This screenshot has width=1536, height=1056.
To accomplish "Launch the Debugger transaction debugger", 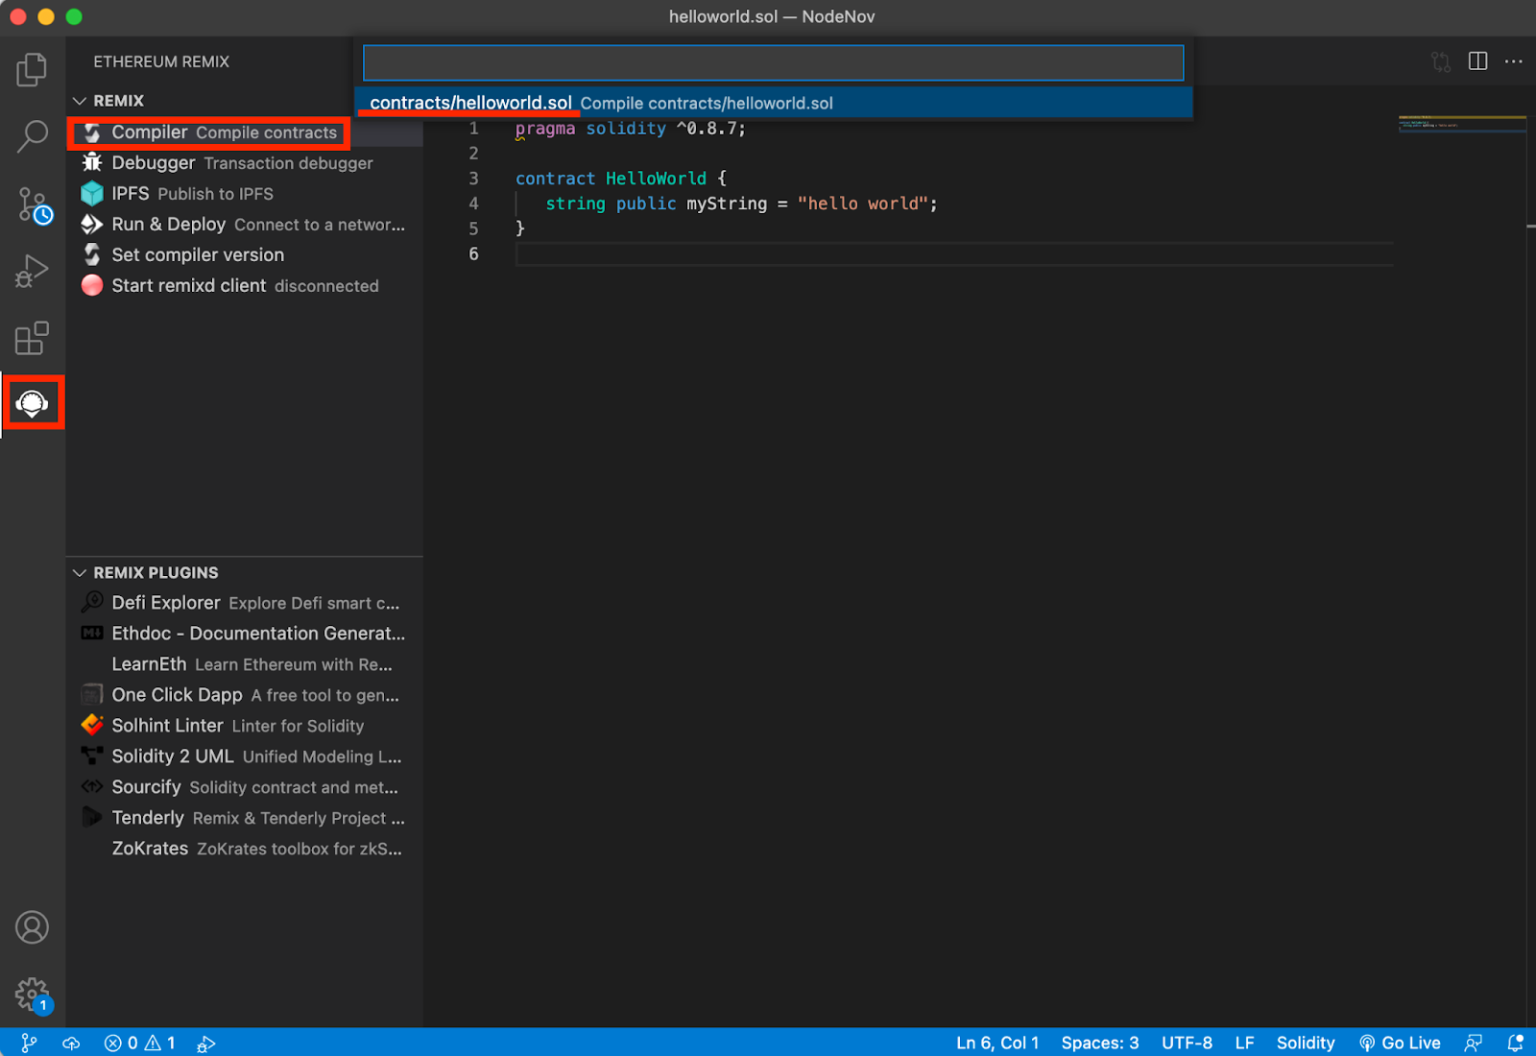I will coord(153,163).
